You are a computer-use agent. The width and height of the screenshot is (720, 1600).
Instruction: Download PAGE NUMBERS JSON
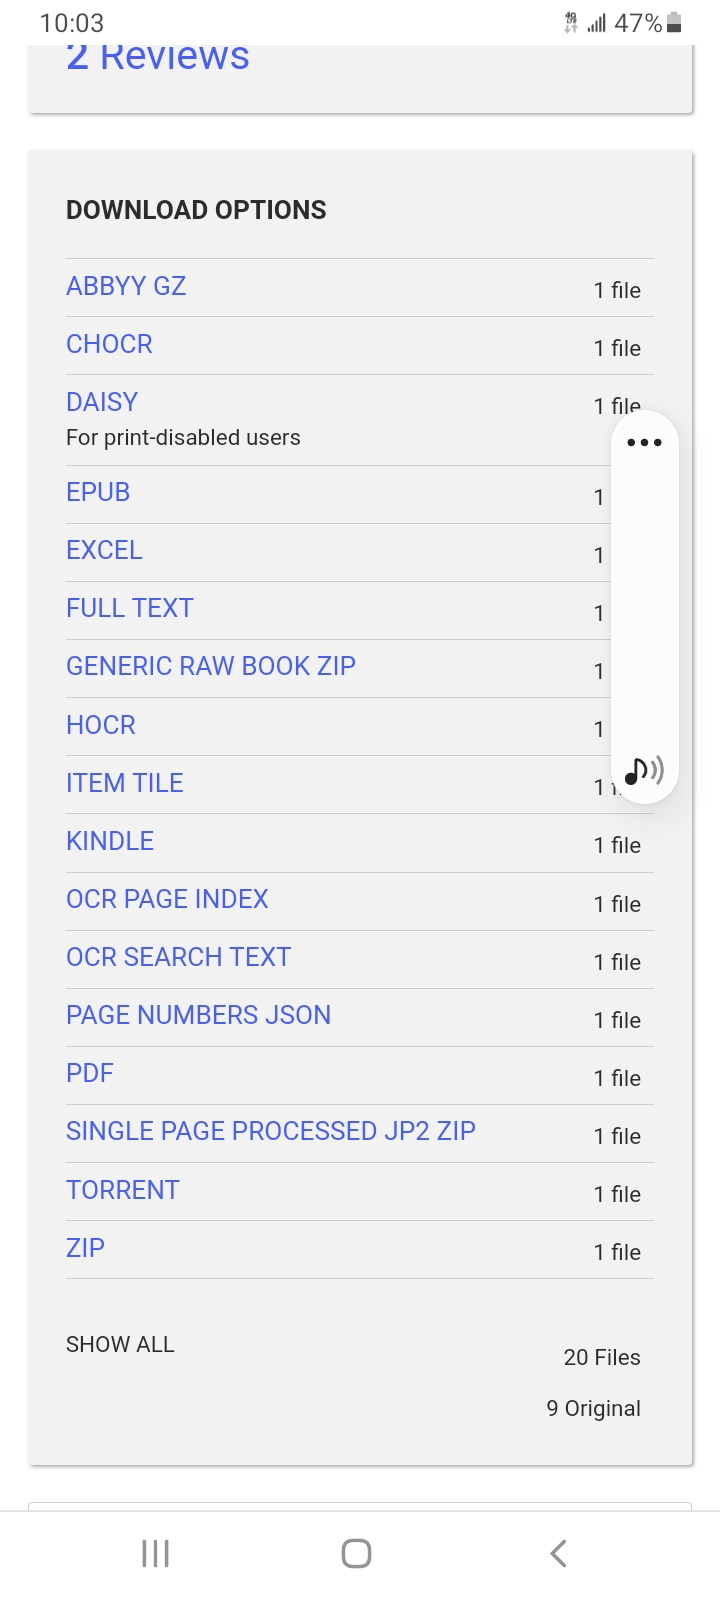(198, 1015)
